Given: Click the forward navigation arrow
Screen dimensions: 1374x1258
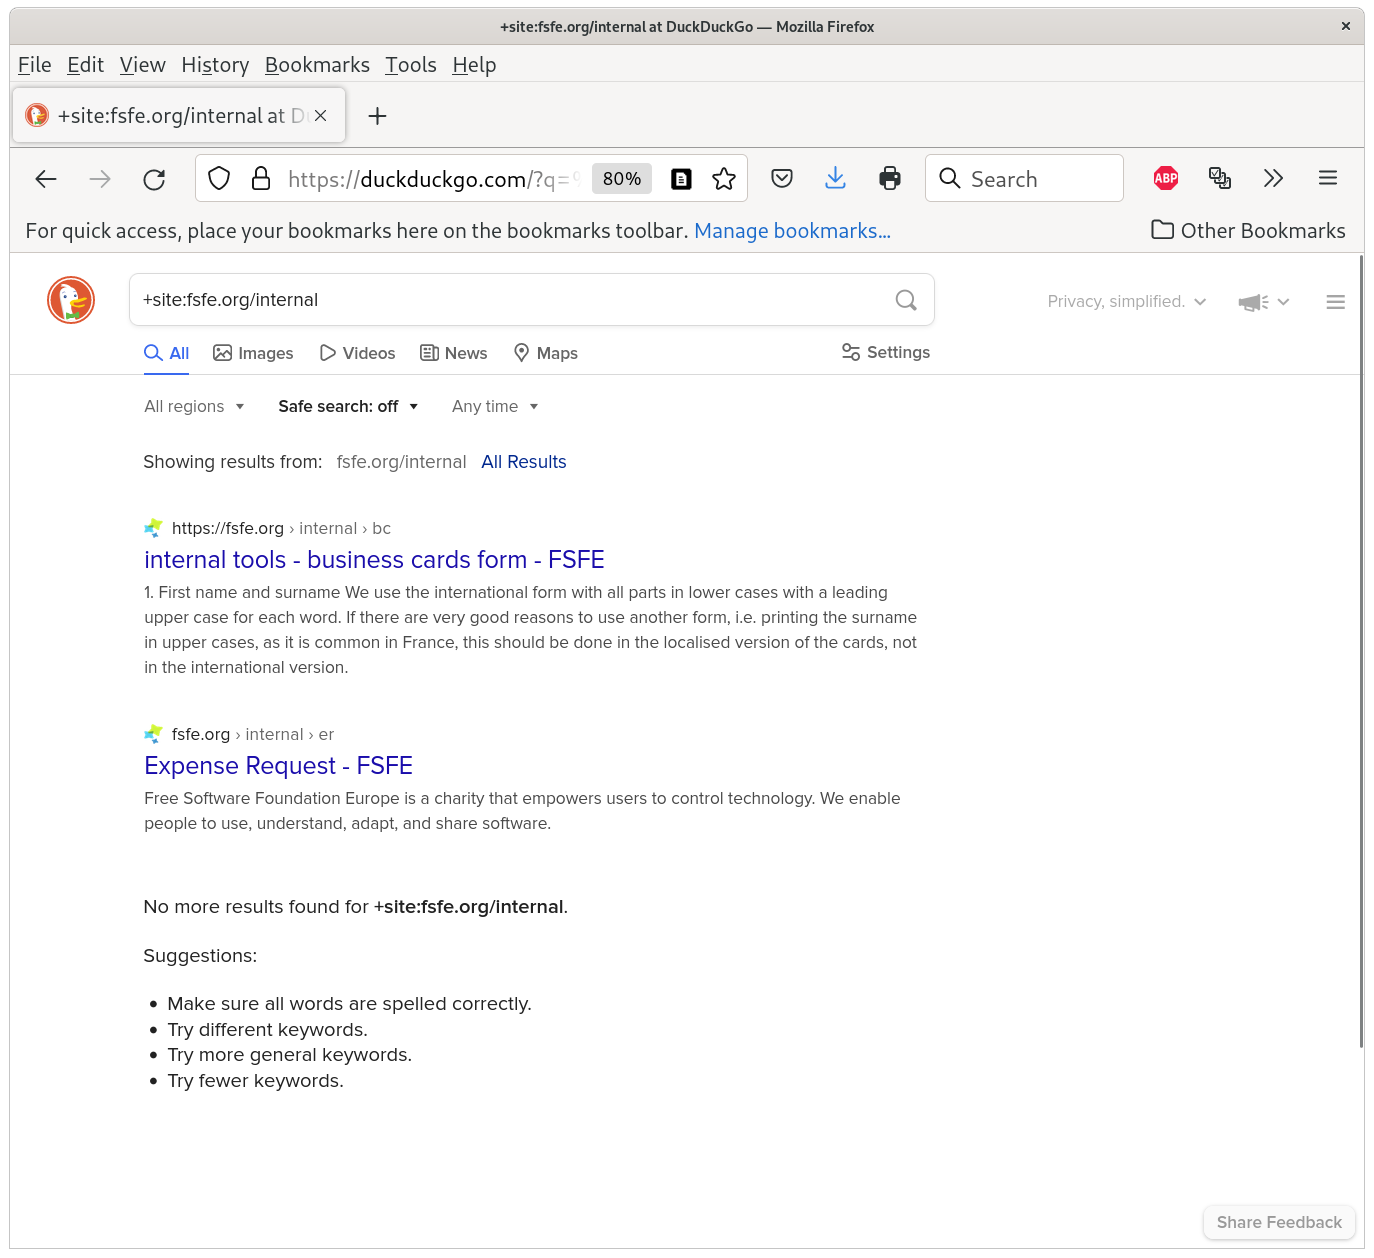Looking at the screenshot, I should click(x=100, y=179).
